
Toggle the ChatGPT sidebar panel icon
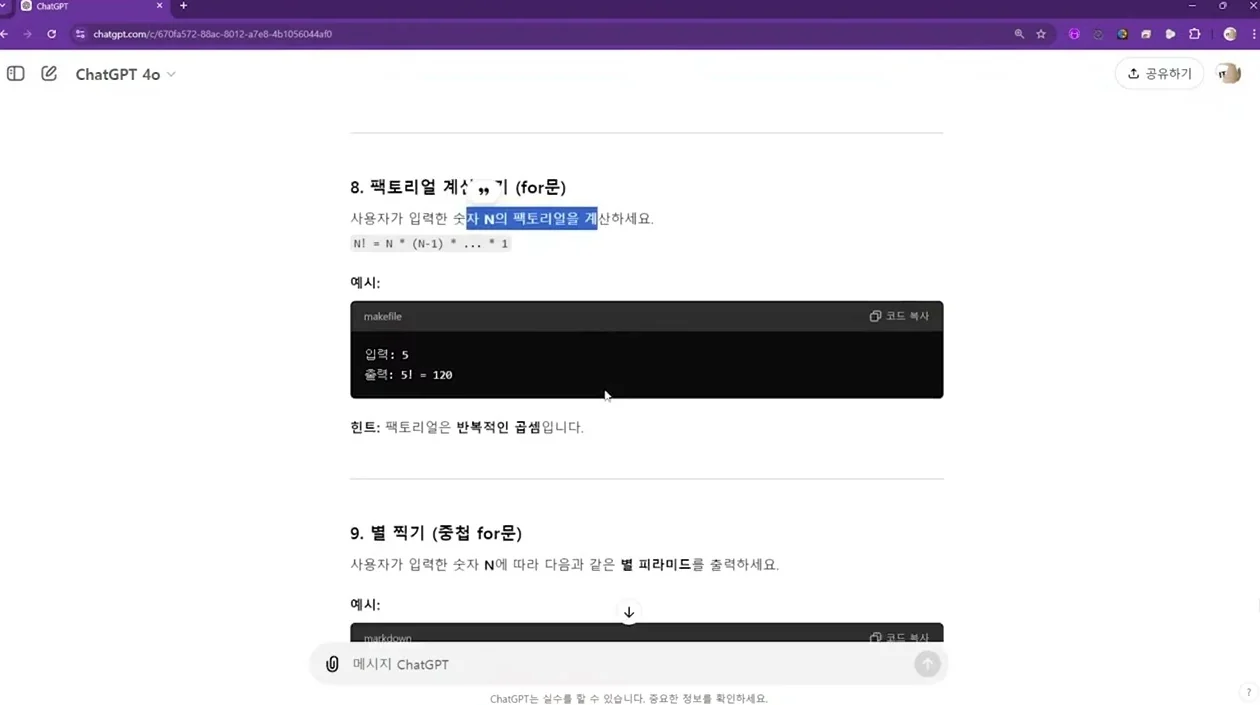click(x=16, y=74)
